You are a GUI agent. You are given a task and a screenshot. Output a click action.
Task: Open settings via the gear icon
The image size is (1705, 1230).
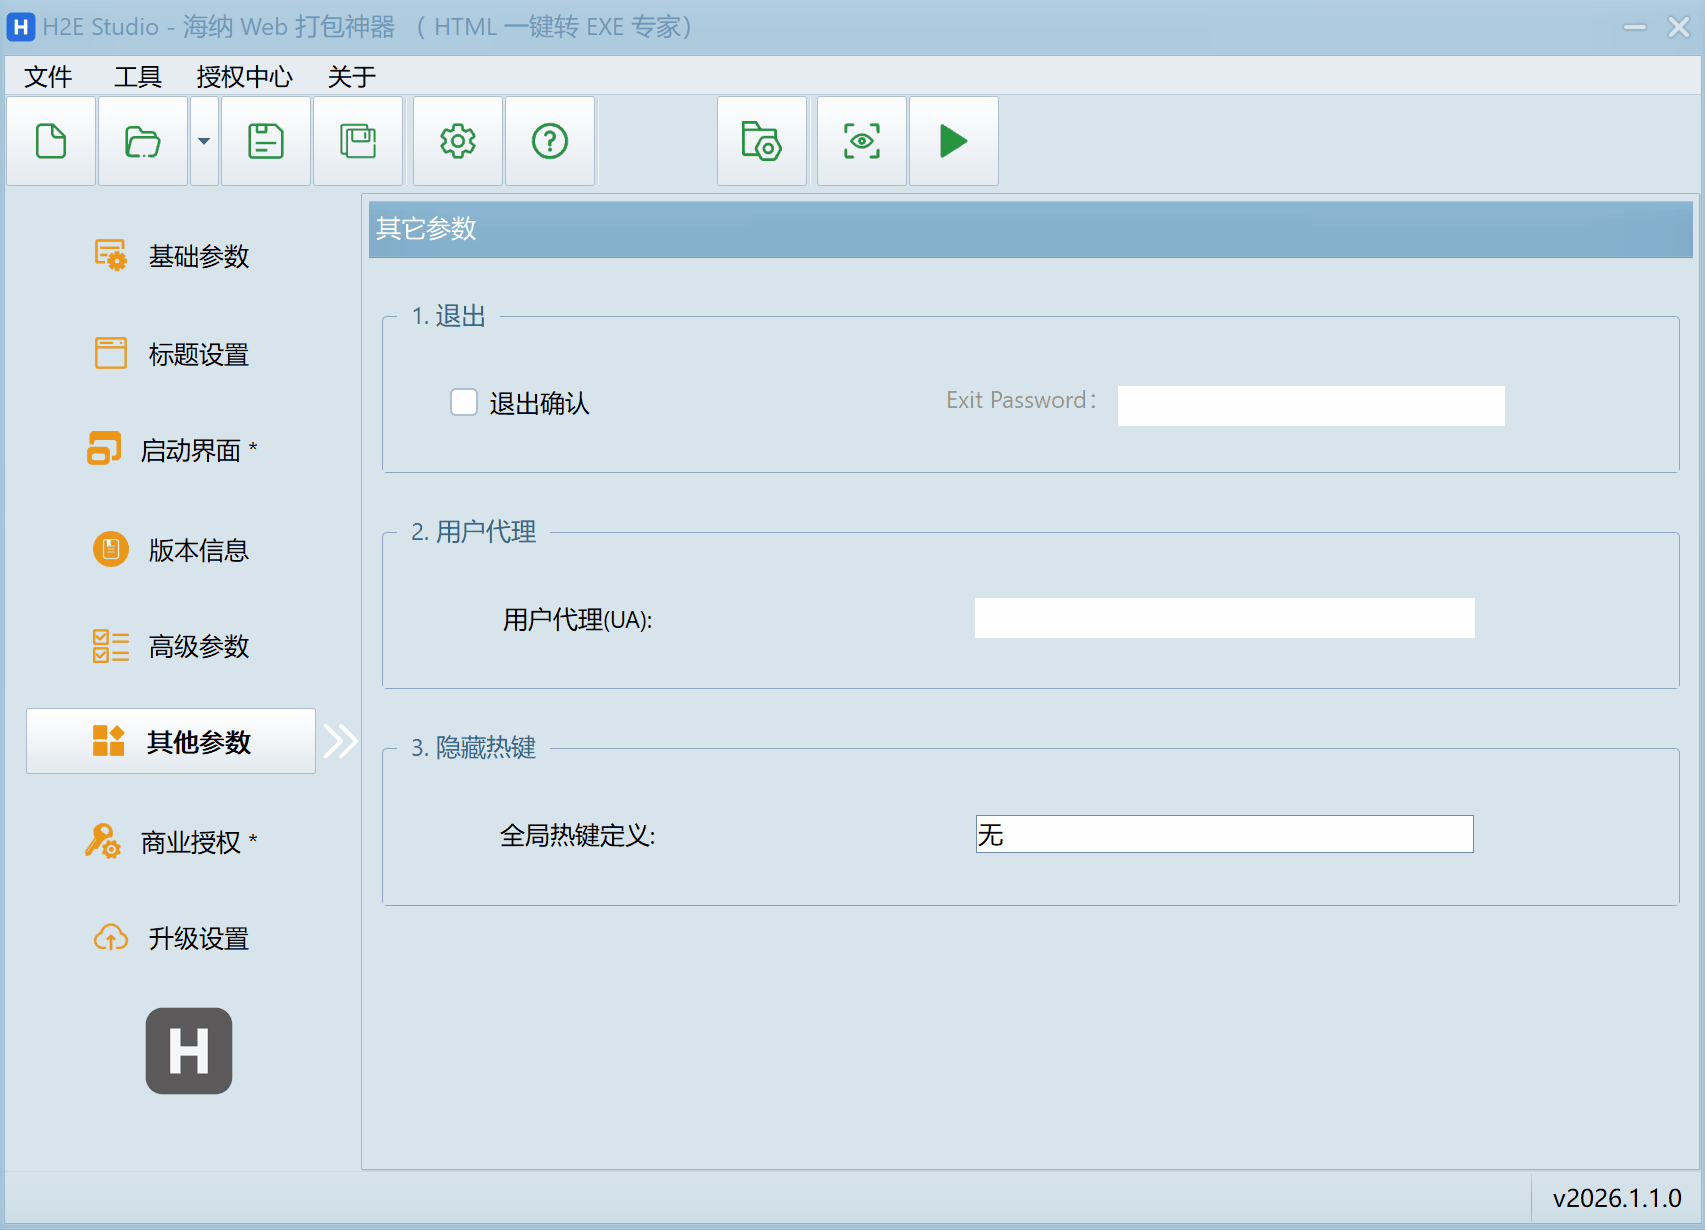click(x=458, y=141)
